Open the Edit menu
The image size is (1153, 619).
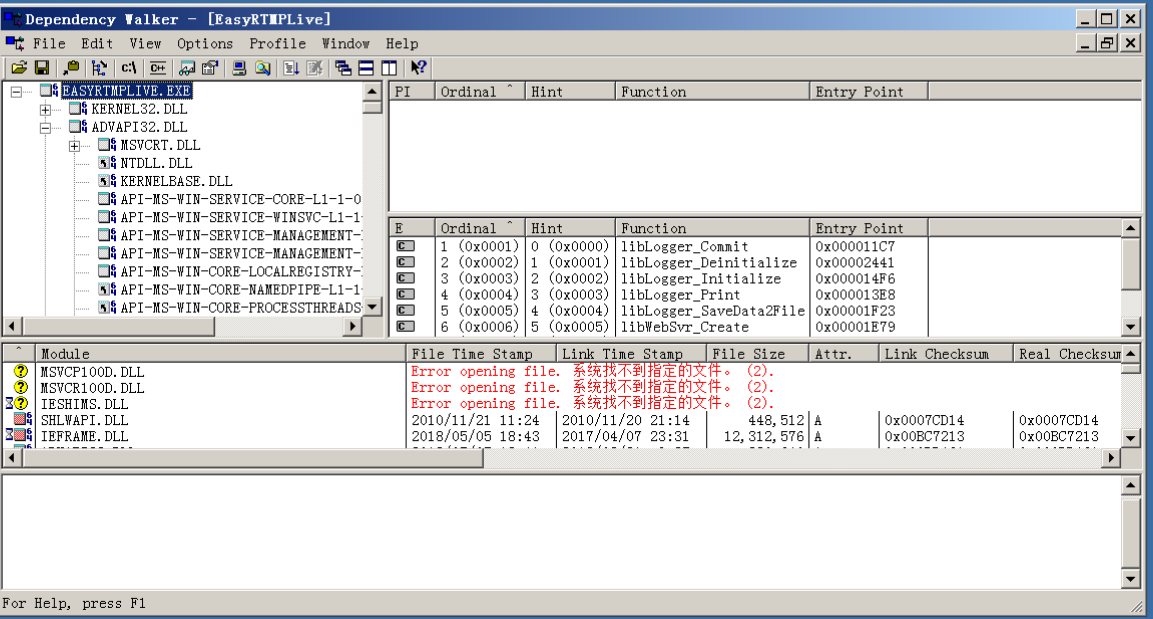(97, 43)
